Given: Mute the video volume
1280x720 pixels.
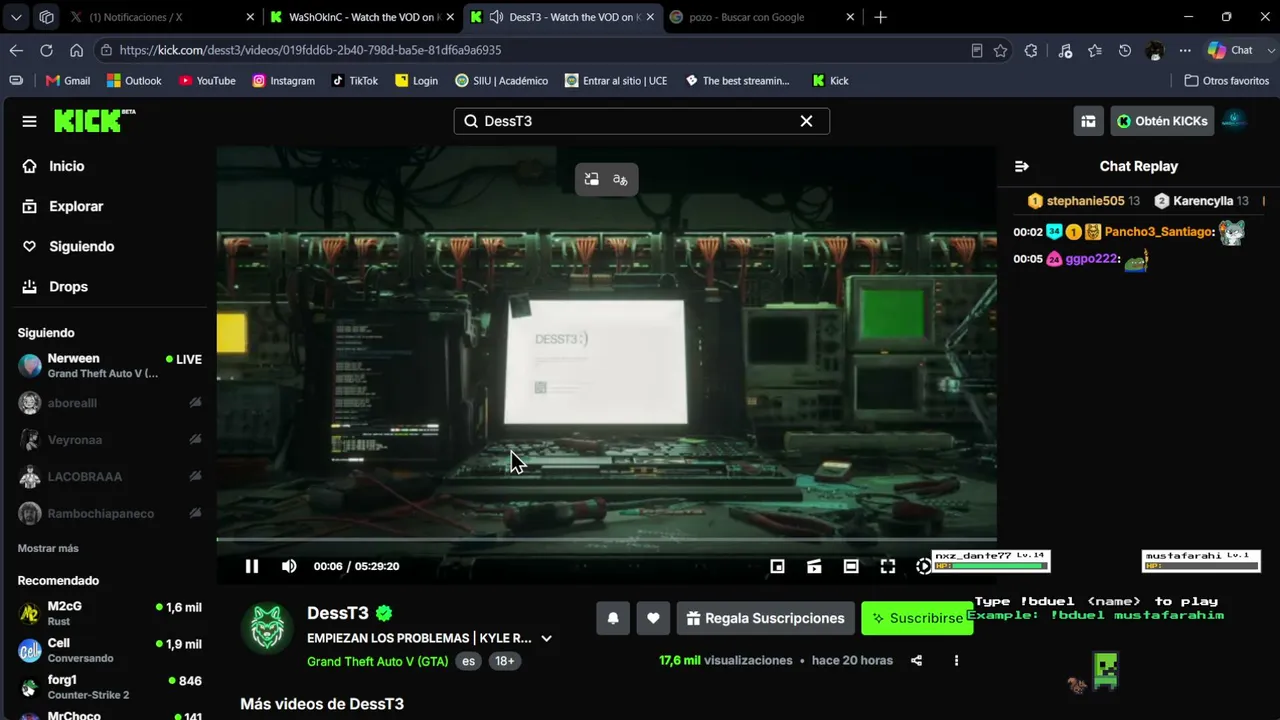Looking at the screenshot, I should [x=289, y=566].
